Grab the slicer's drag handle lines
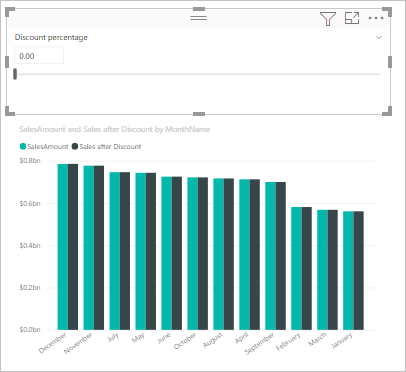Screen dimensions: 406x372 pyautogui.click(x=199, y=17)
